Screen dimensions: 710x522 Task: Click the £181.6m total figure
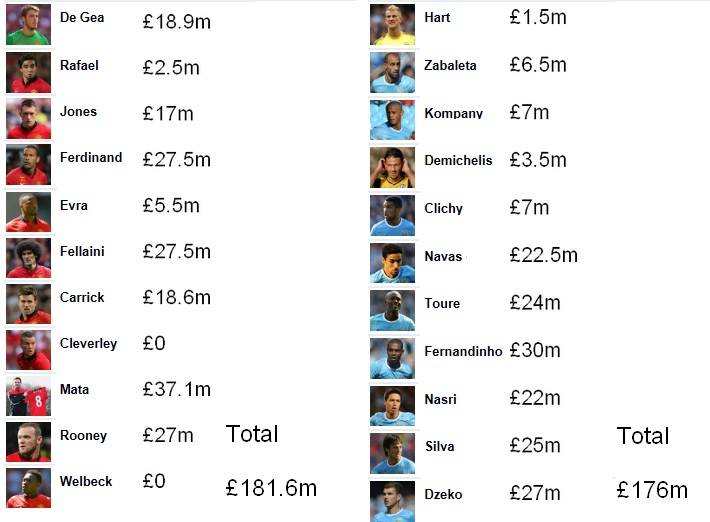pos(271,488)
